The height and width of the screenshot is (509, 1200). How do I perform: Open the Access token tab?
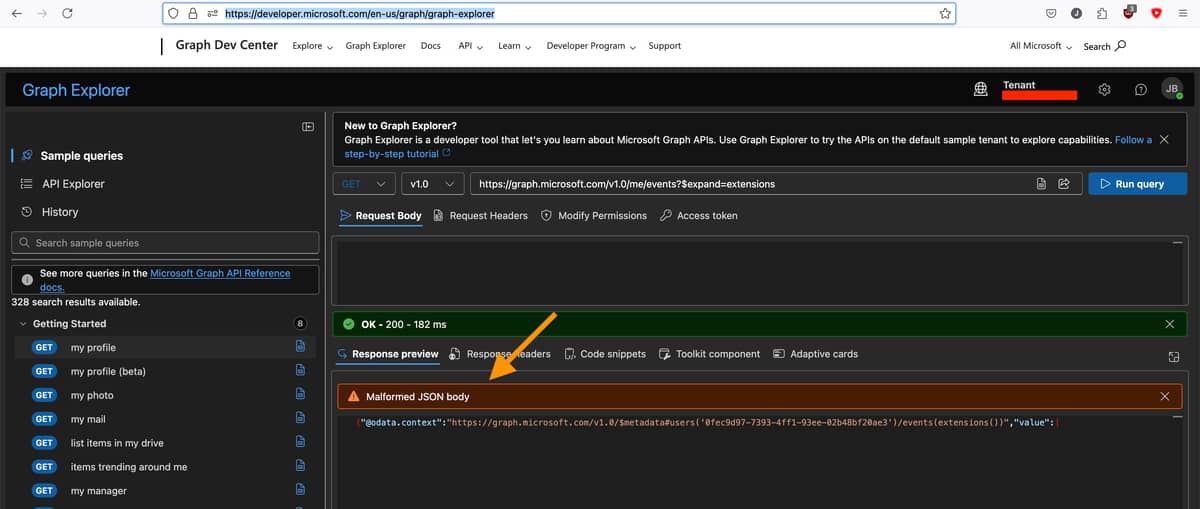click(698, 215)
